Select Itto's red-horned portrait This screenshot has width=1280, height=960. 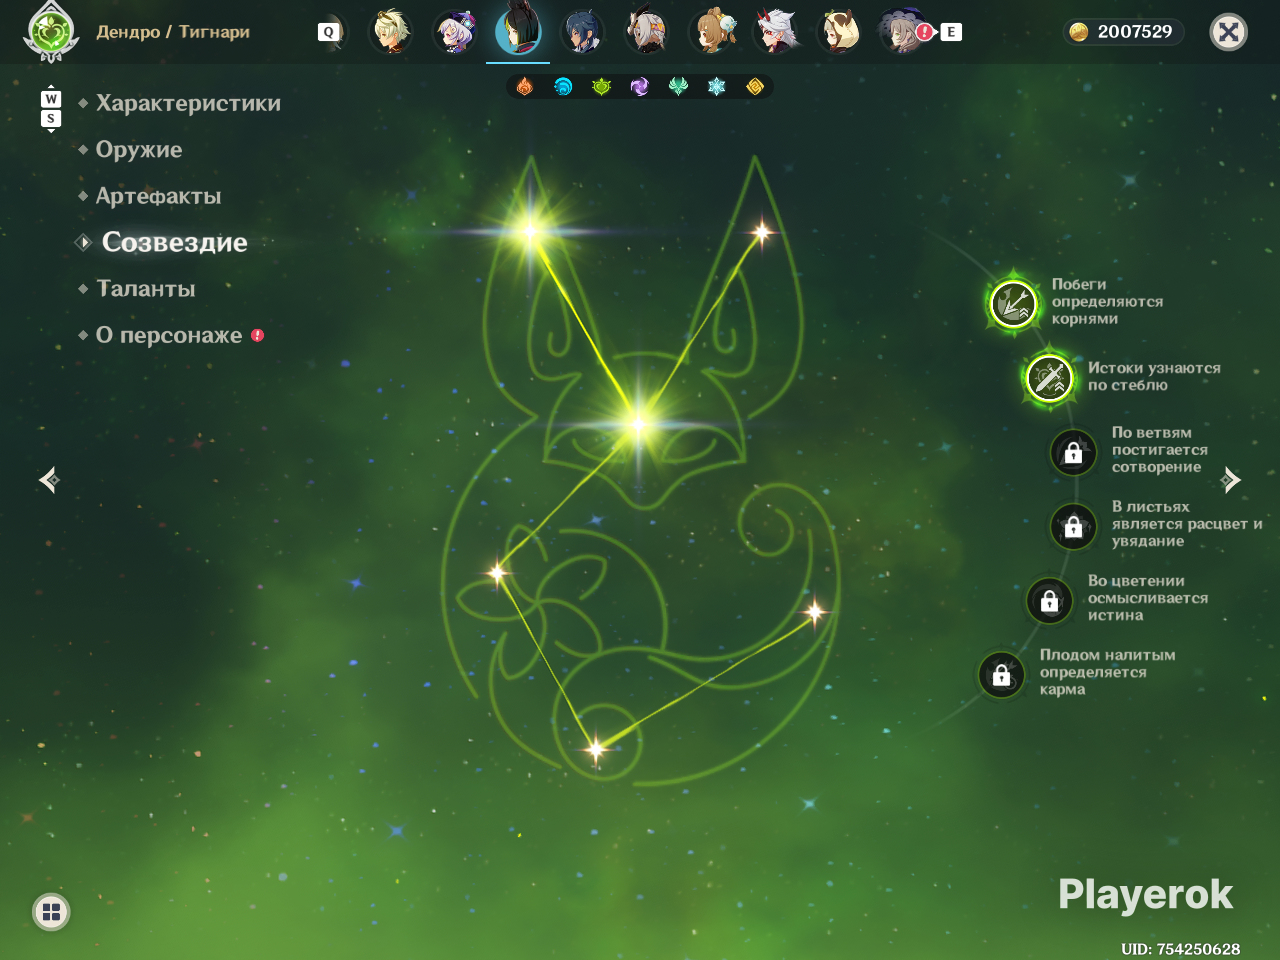click(776, 32)
